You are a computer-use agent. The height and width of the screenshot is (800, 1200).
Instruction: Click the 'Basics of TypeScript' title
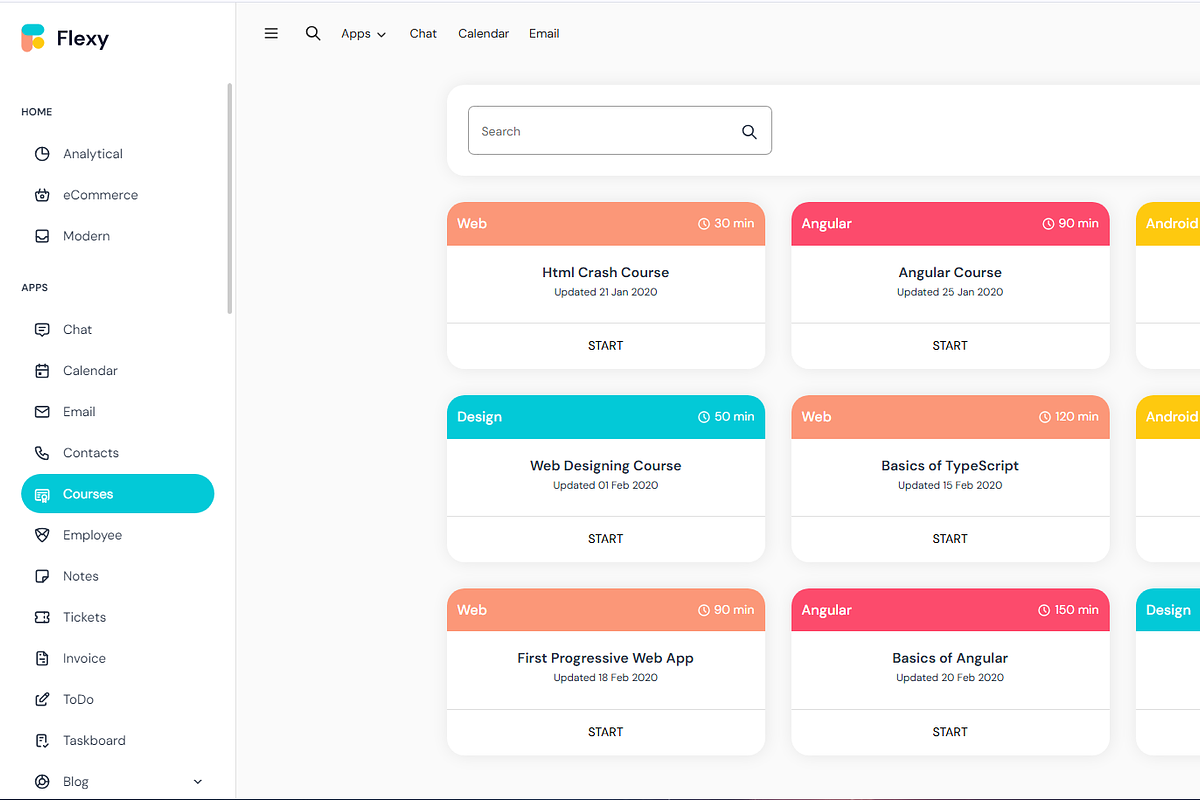950,466
